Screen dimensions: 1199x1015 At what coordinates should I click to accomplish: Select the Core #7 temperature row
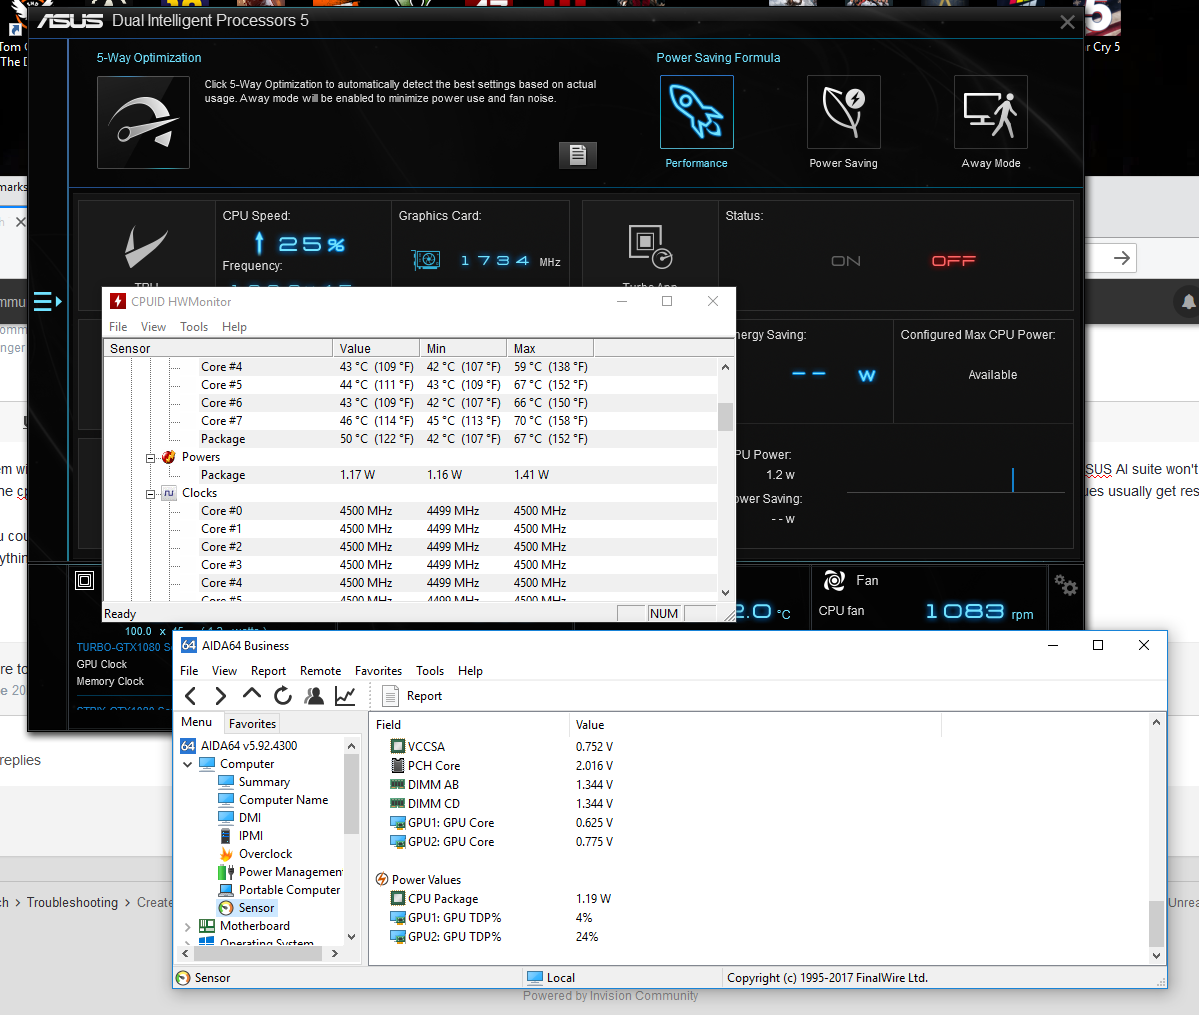[x=411, y=421]
